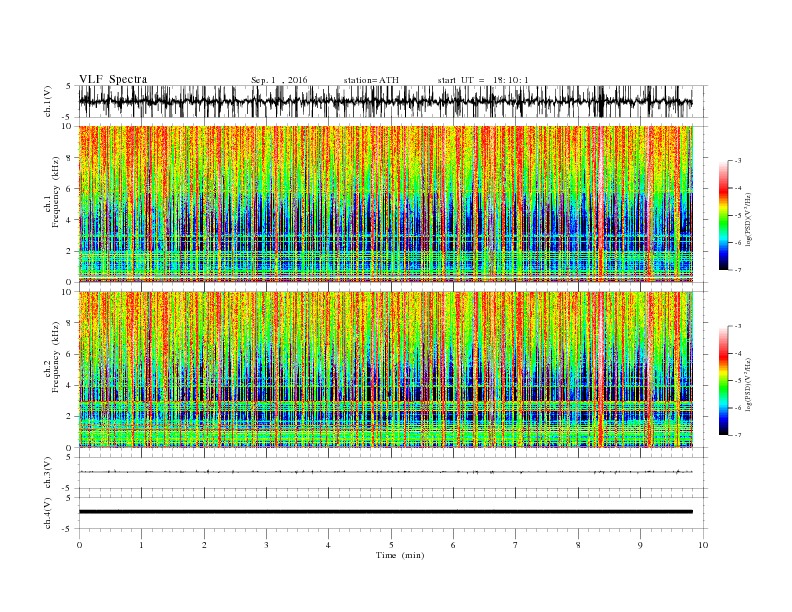Screen dimensions: 792x612
Task: Click the "-3" tick on ch.1 color bar
Action: (x=737, y=161)
